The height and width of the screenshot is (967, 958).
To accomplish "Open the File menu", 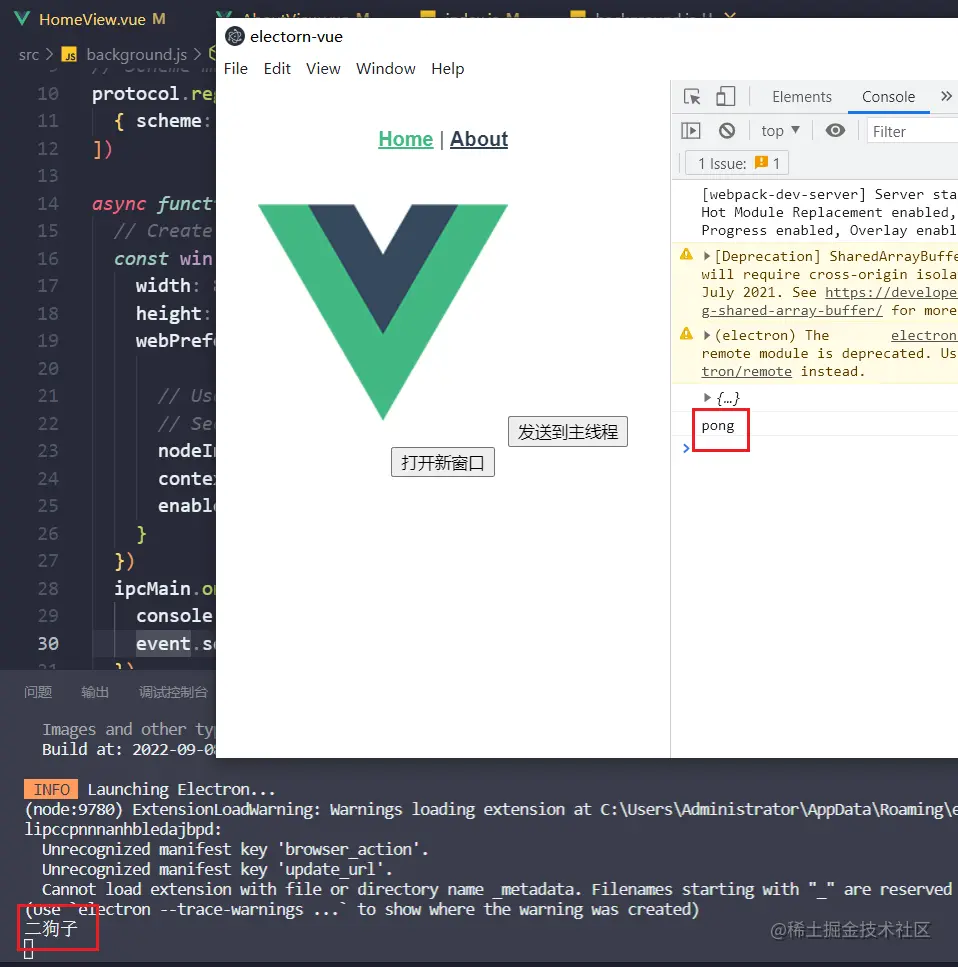I will [x=236, y=68].
